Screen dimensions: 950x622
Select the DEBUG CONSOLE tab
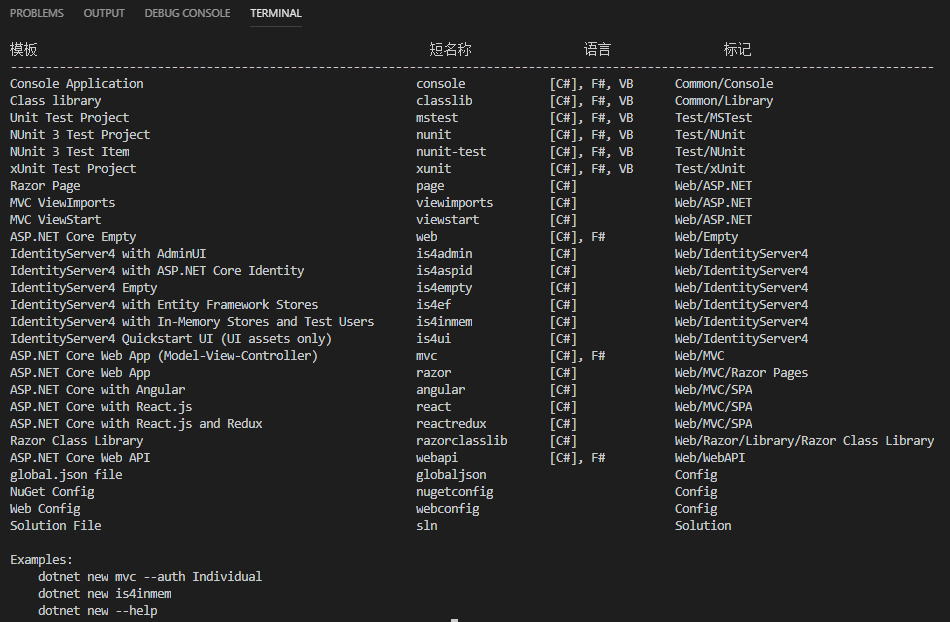(x=187, y=13)
